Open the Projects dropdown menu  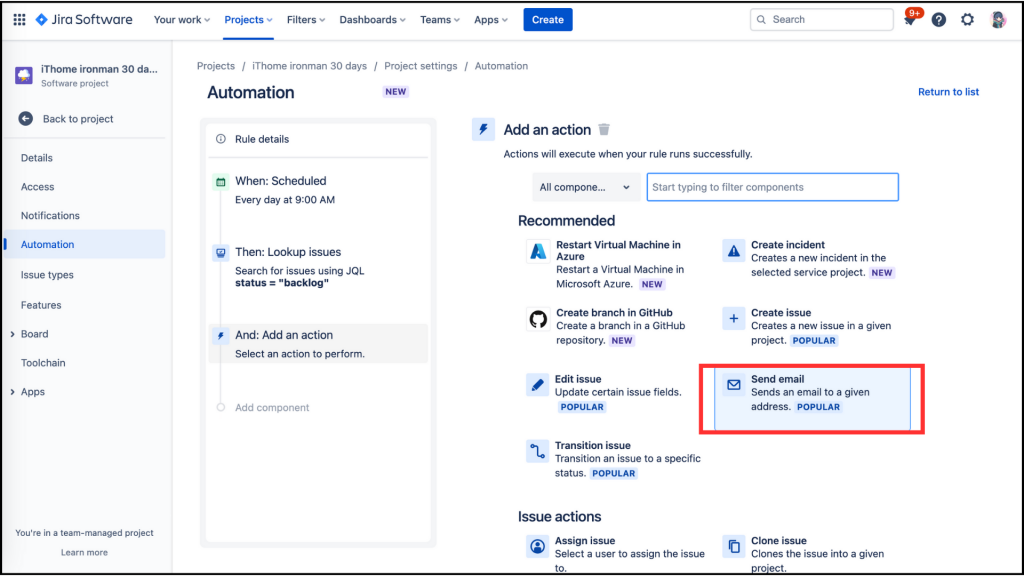tap(248, 20)
